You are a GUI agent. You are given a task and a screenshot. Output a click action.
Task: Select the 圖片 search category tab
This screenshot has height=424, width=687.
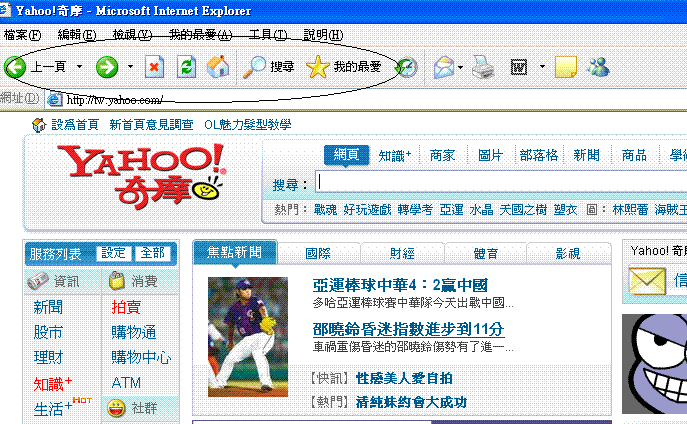coord(490,155)
